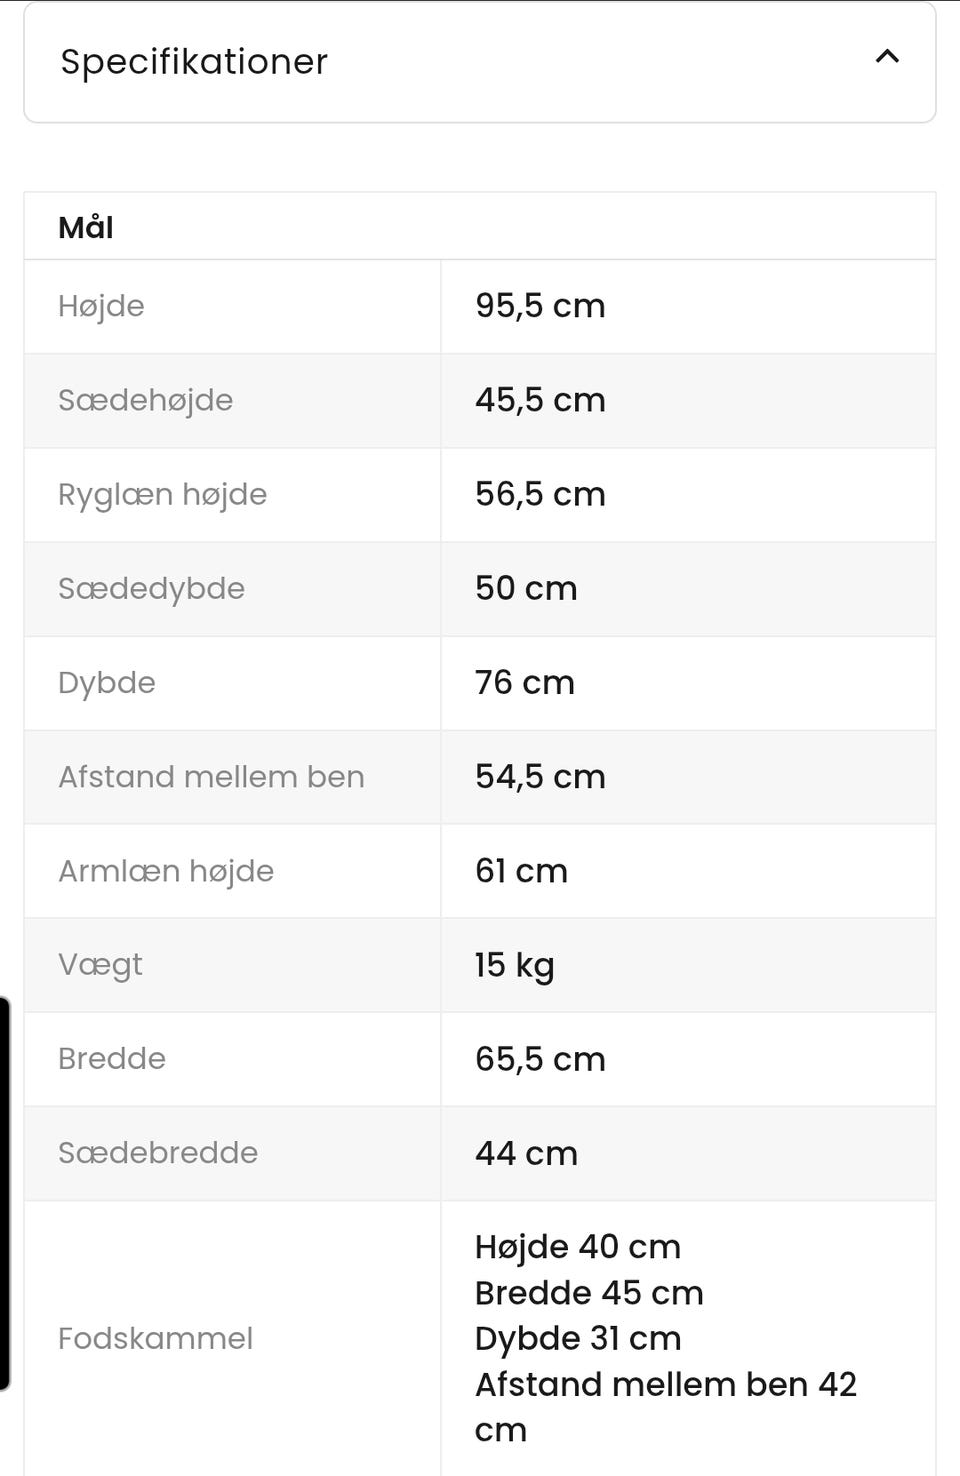
Task: Click the Bredde row label
Action: 112,1059
